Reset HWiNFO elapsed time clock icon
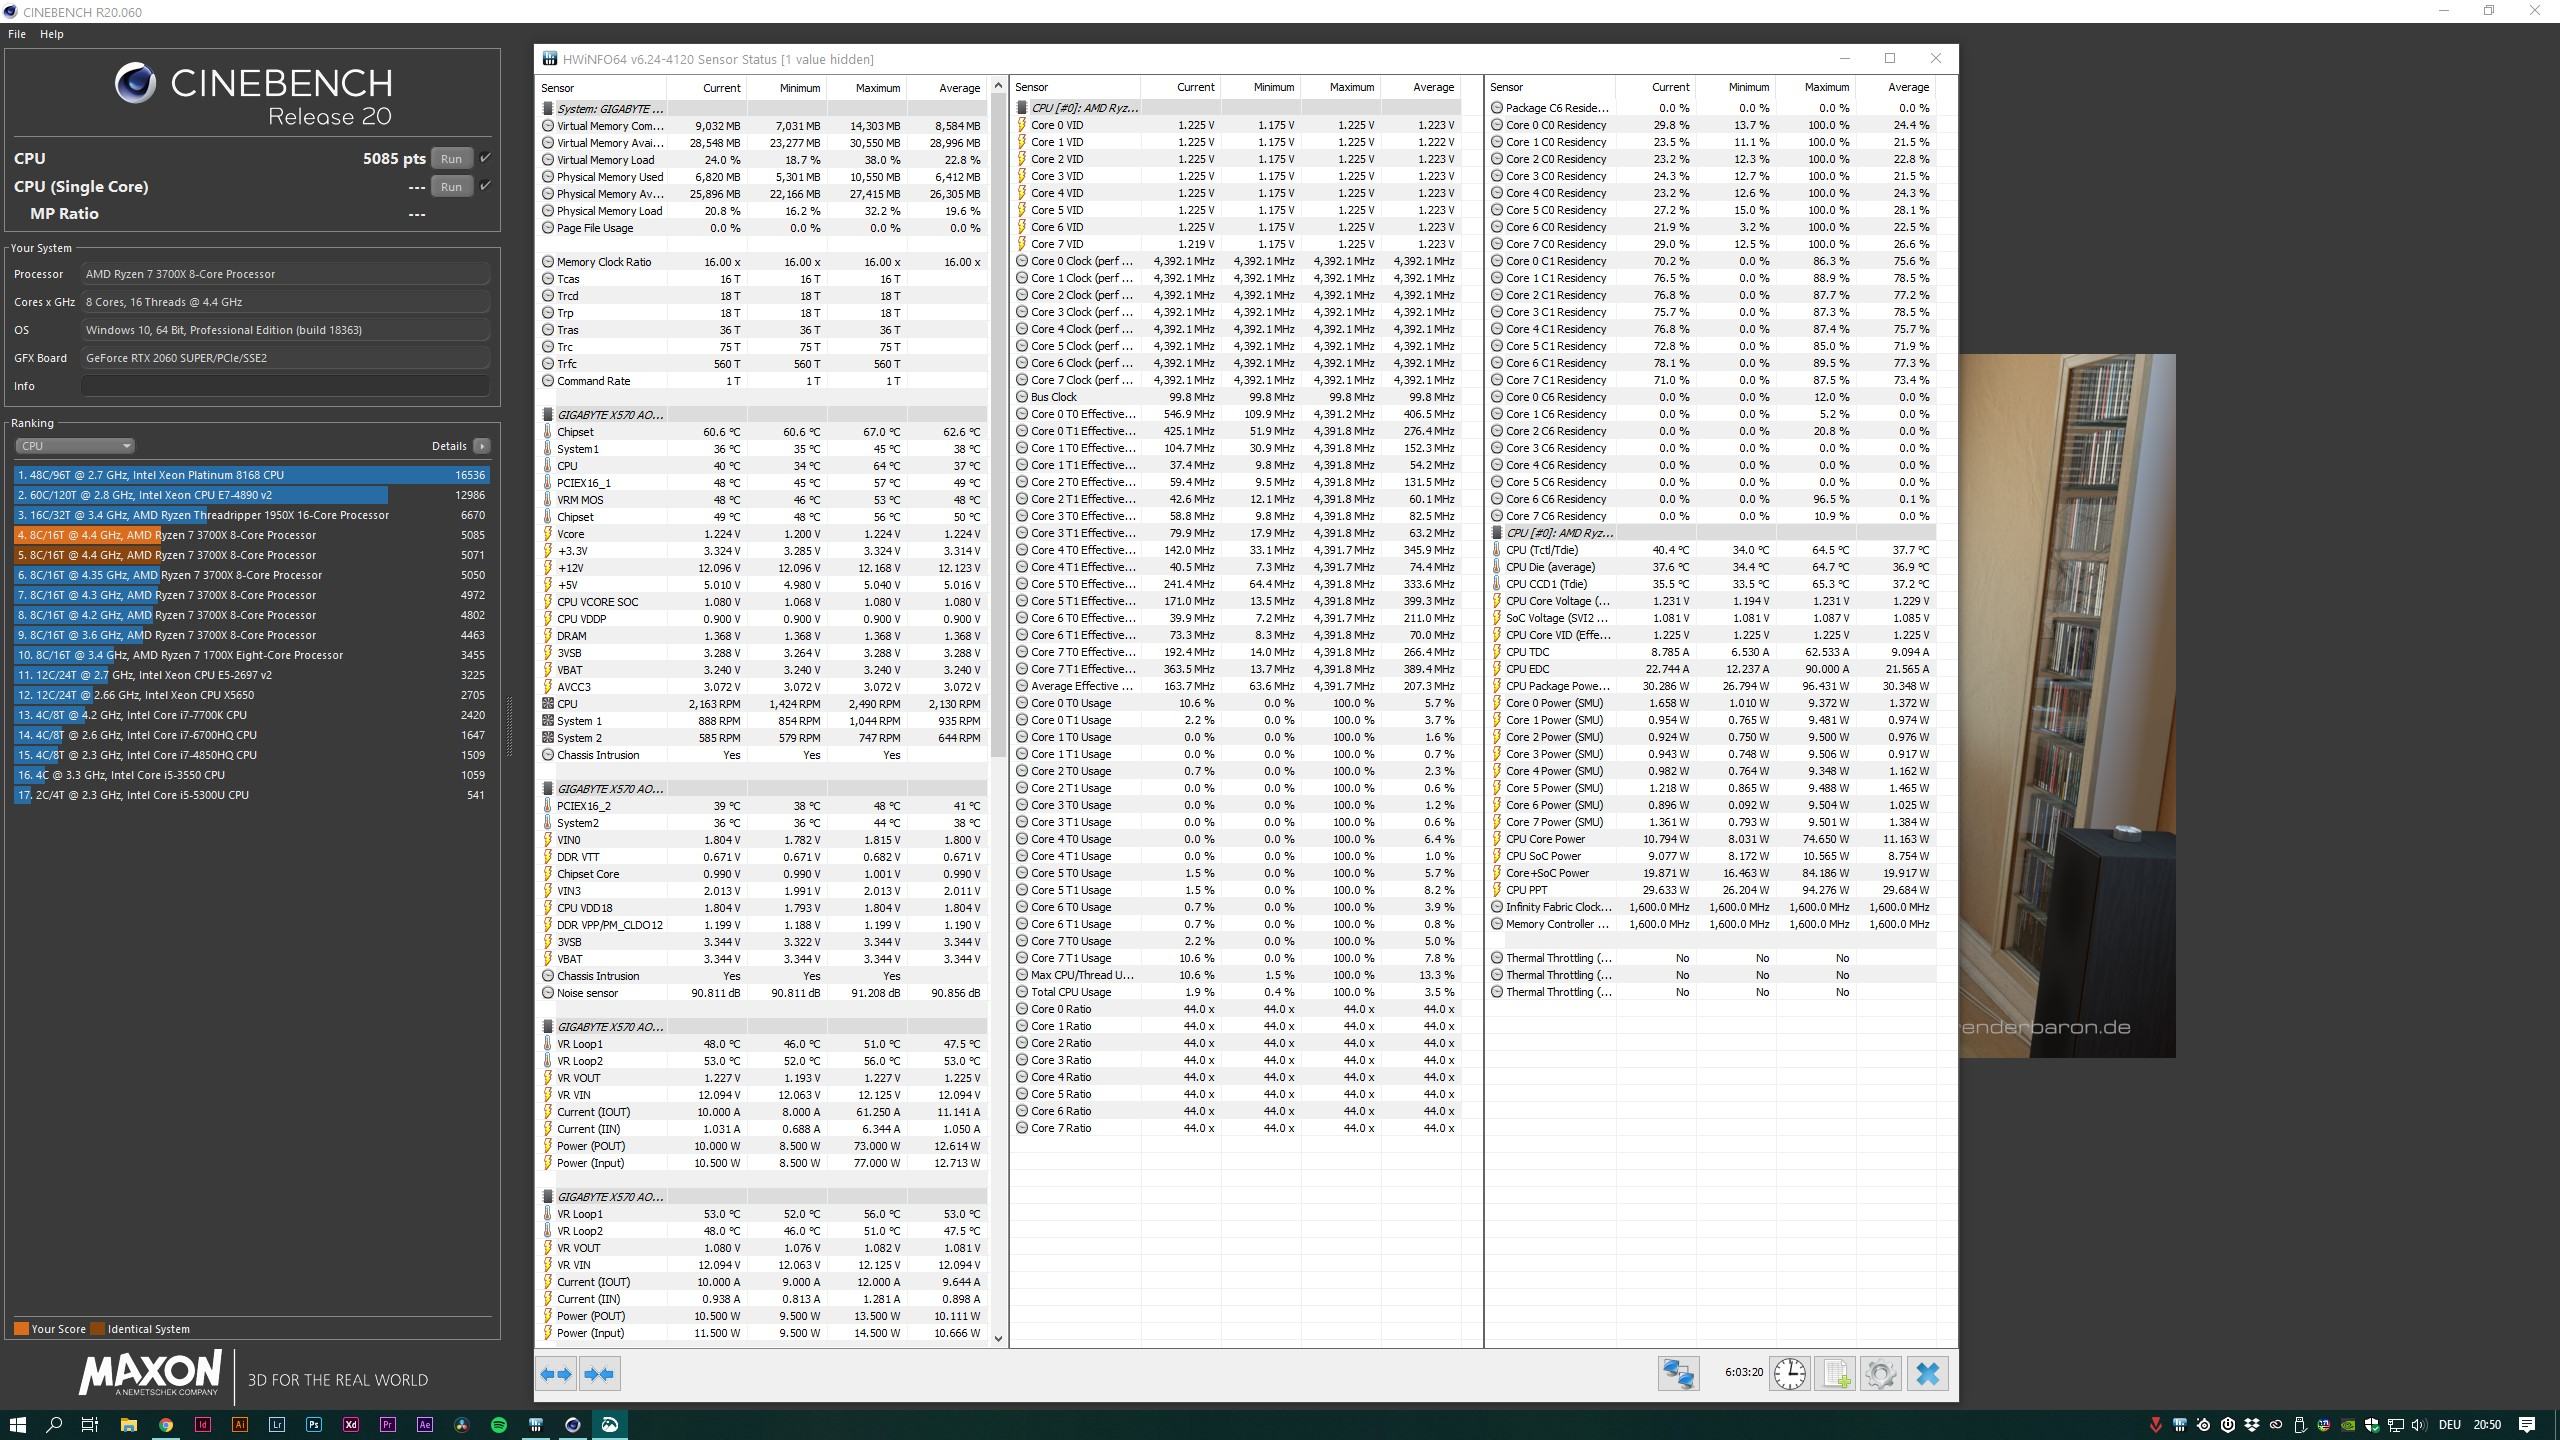2560x1440 pixels. 1790,1373
